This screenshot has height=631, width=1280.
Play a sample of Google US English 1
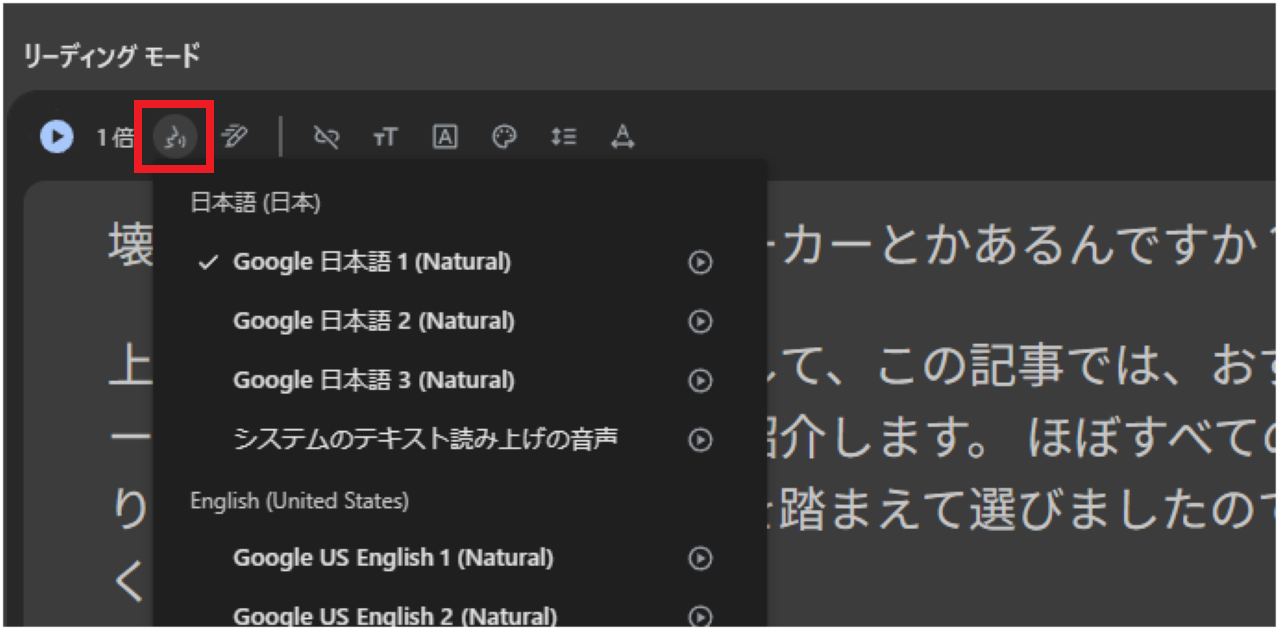pyautogui.click(x=700, y=558)
